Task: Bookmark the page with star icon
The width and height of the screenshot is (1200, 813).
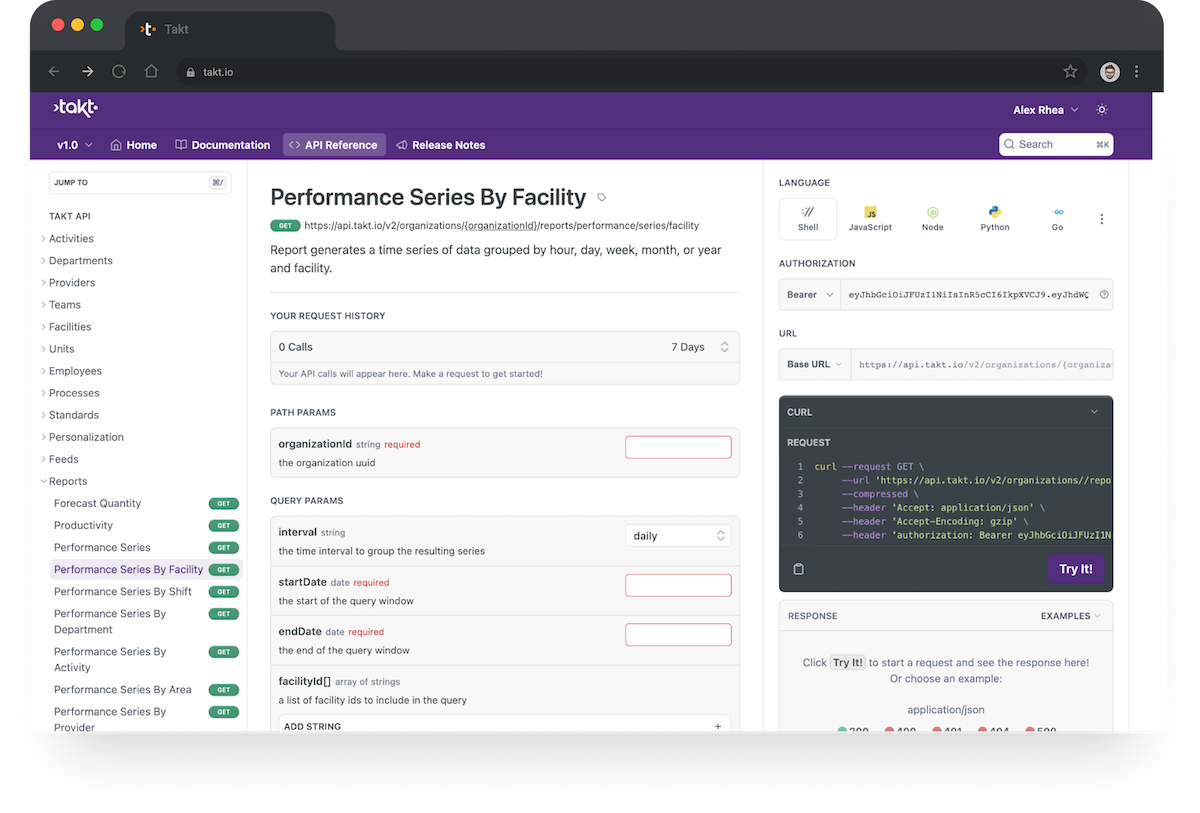Action: click(1070, 72)
